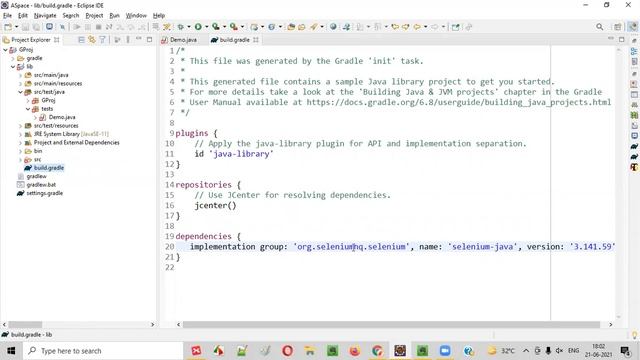This screenshot has height=360, width=640.
Task: Open the New file dropdown arrow
Action: click(x=16, y=27)
